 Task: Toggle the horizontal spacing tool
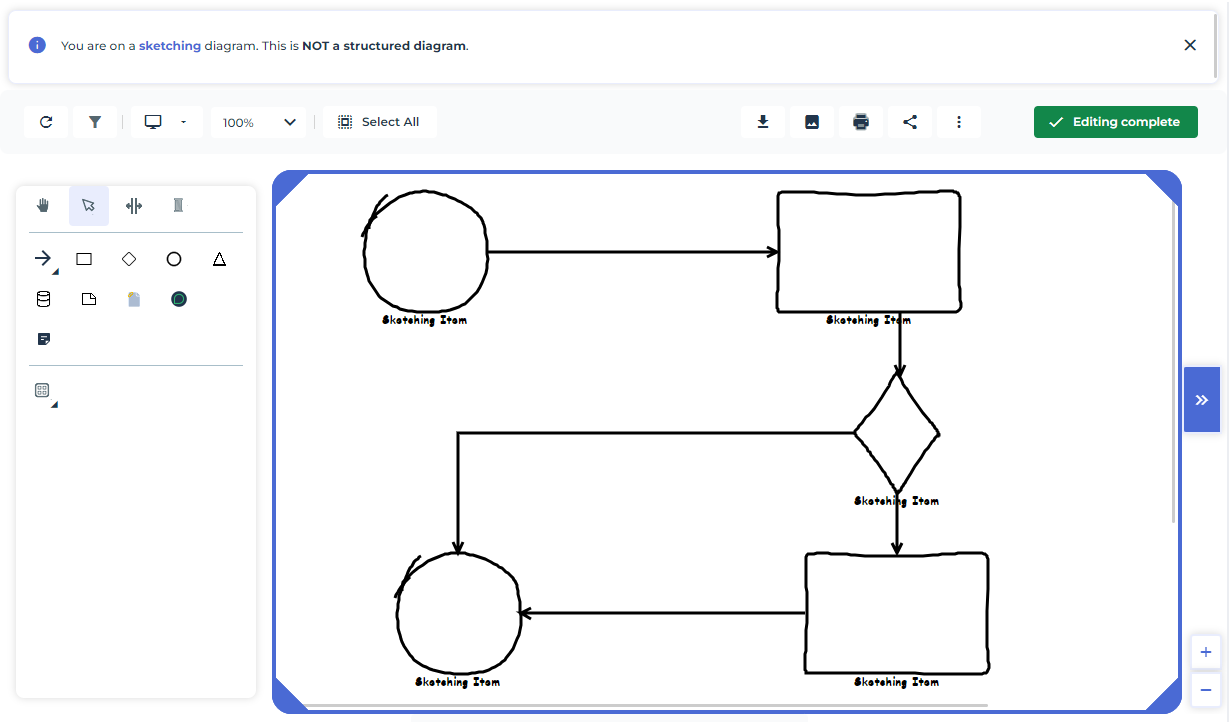133,205
